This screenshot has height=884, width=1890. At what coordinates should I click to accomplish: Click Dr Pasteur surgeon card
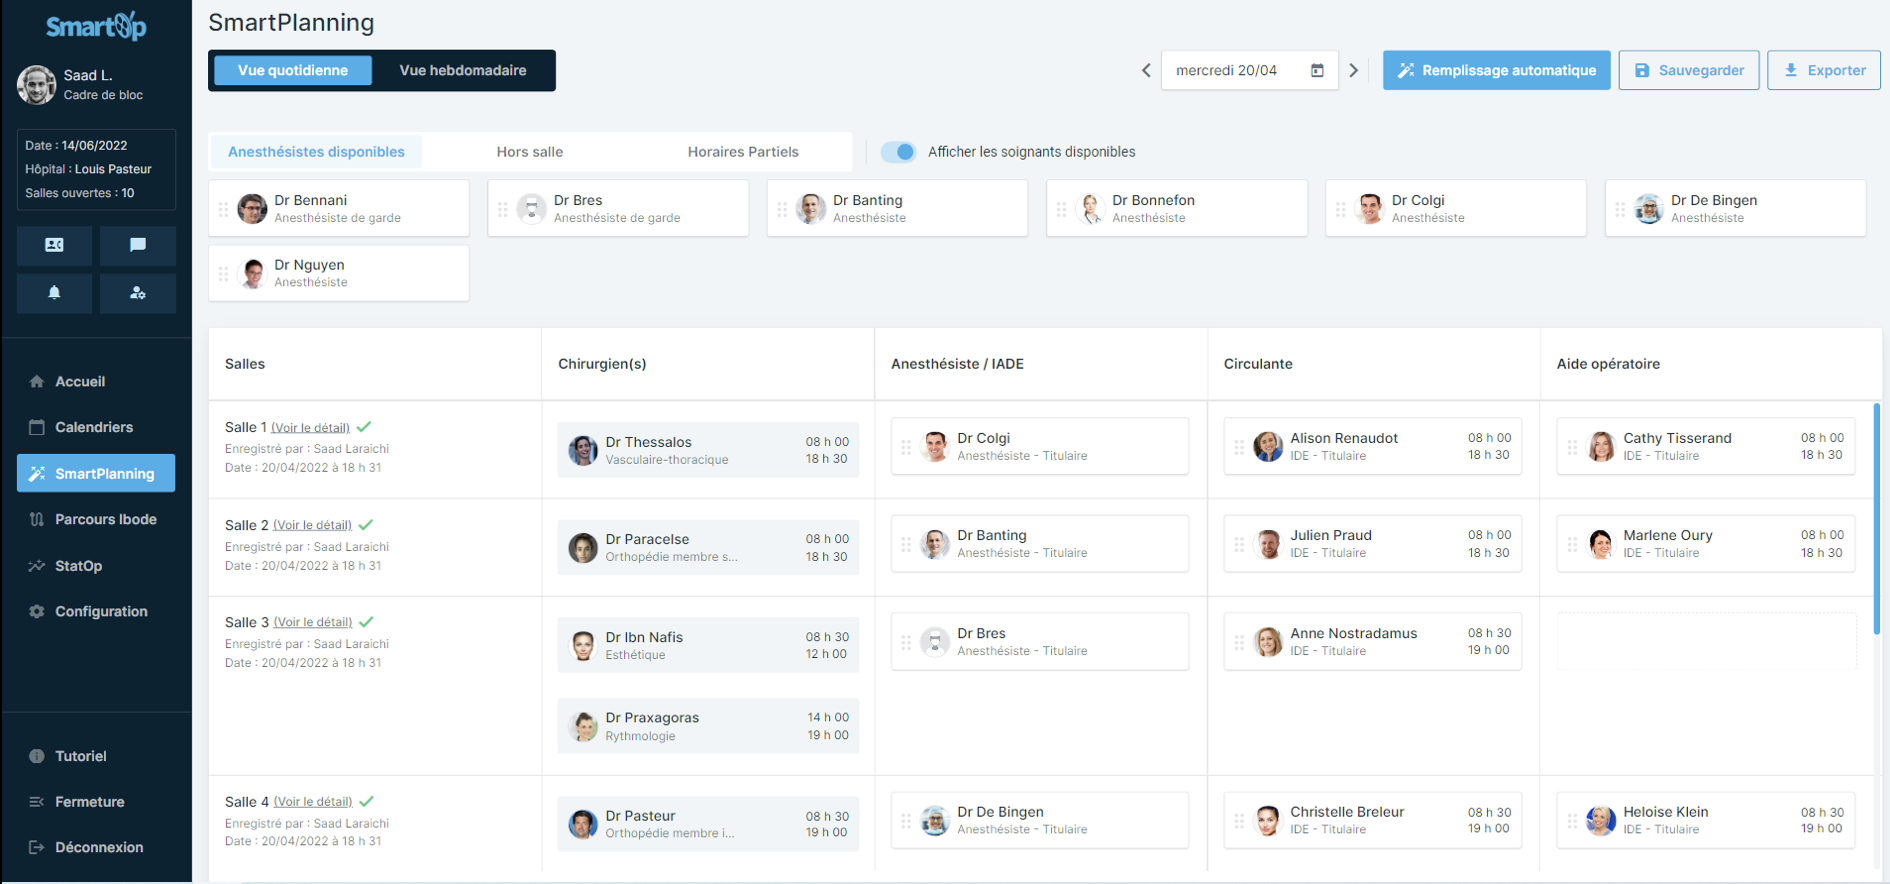point(708,824)
